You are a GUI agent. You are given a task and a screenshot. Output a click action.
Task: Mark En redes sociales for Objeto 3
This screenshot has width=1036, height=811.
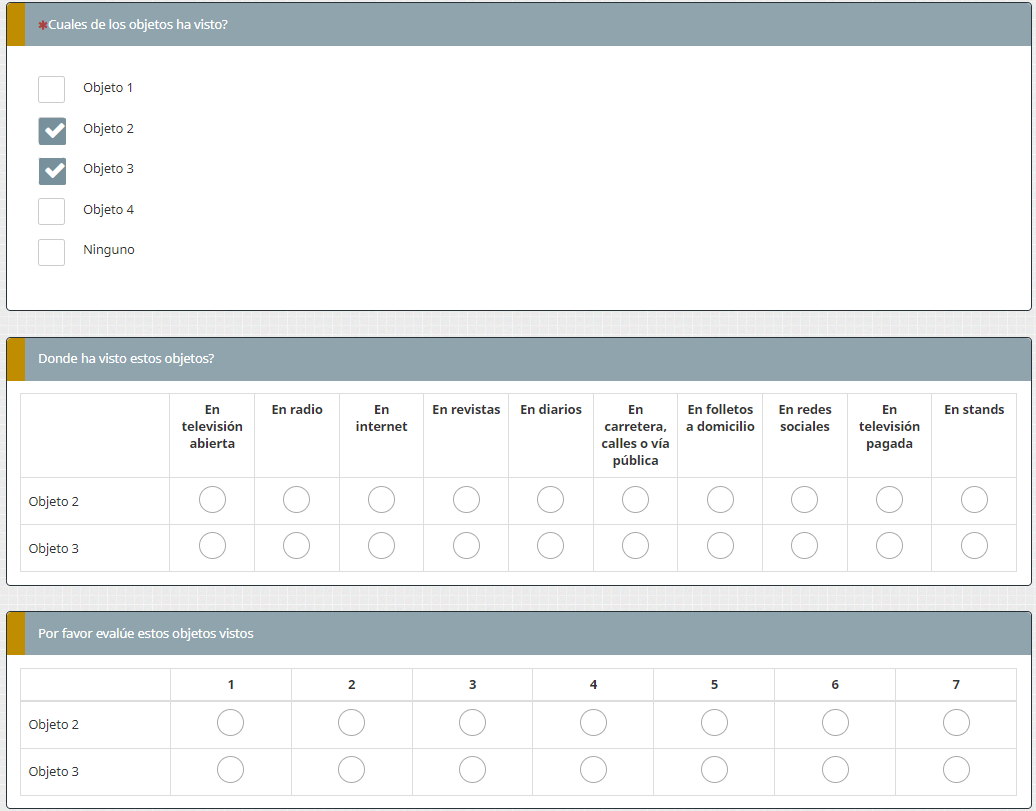click(x=804, y=546)
